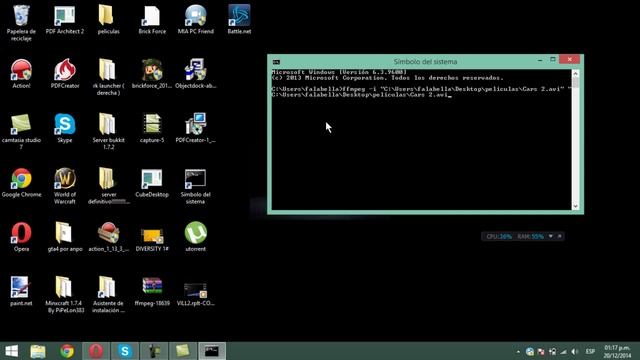Click the volume speaker tray icon

tap(575, 351)
